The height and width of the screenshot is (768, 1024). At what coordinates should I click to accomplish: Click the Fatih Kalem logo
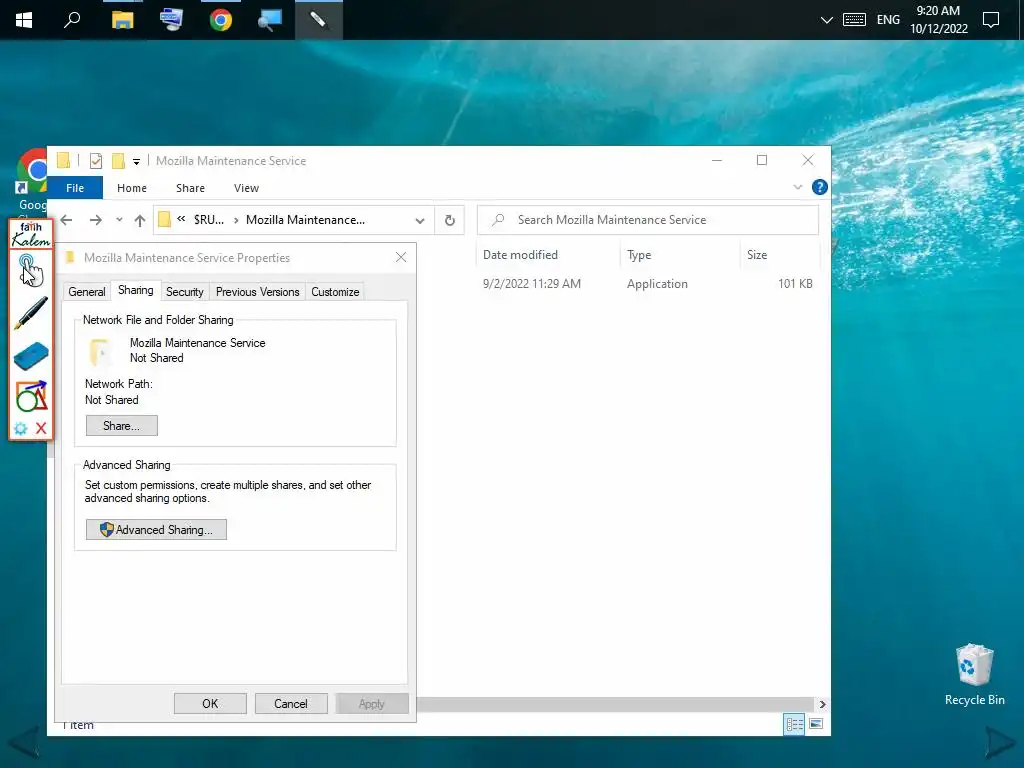coord(31,234)
